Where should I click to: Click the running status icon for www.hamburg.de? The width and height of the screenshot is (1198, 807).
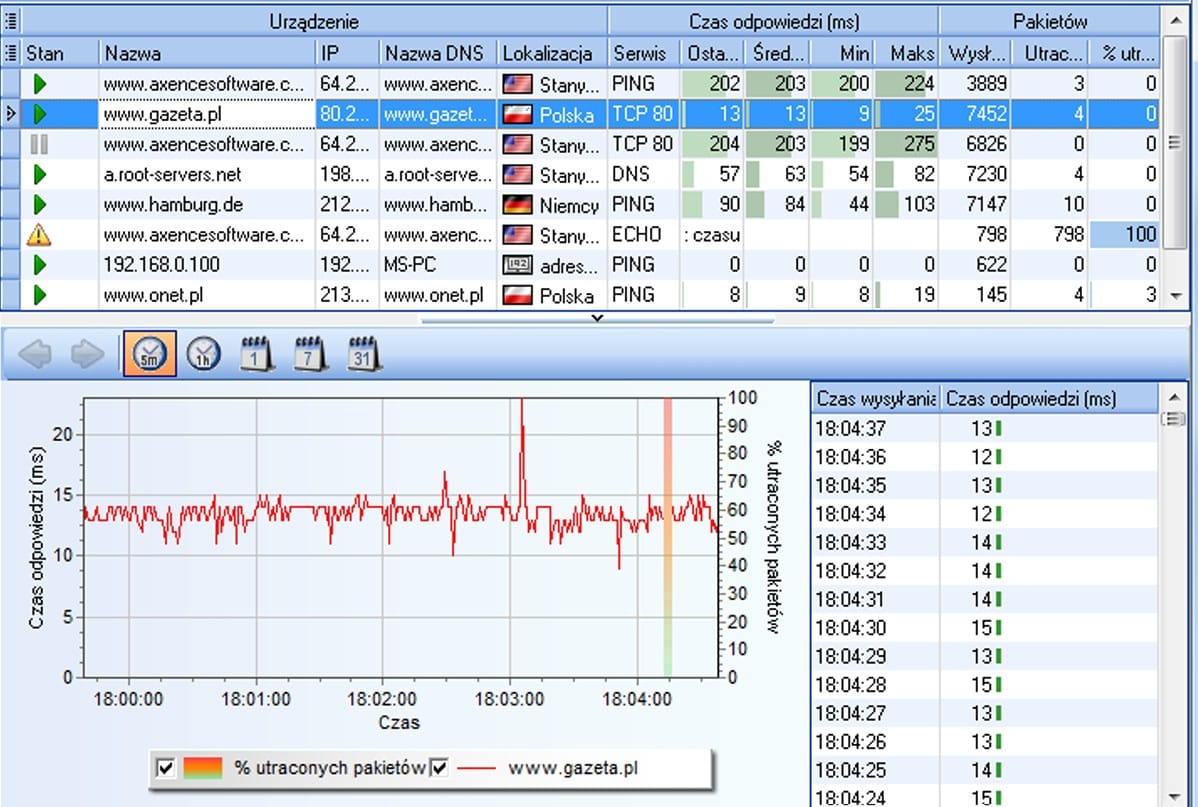40,204
